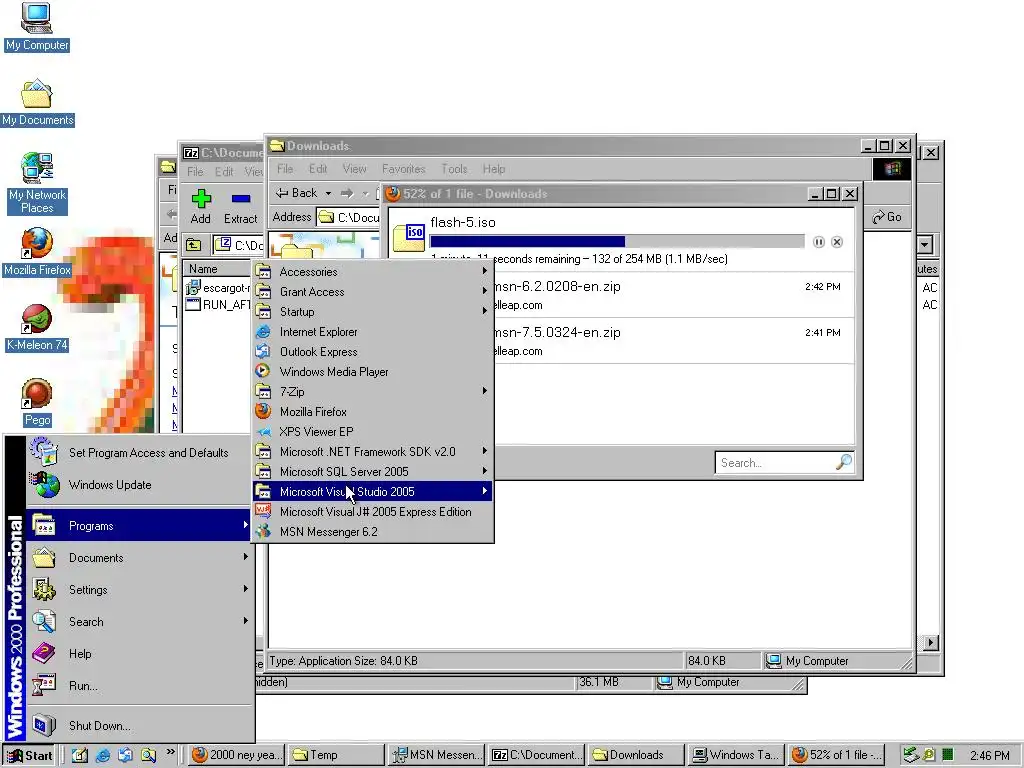This screenshot has width=1024, height=768.
Task: Launch K-Meleon 74 desktop shortcut
Action: pos(37,328)
